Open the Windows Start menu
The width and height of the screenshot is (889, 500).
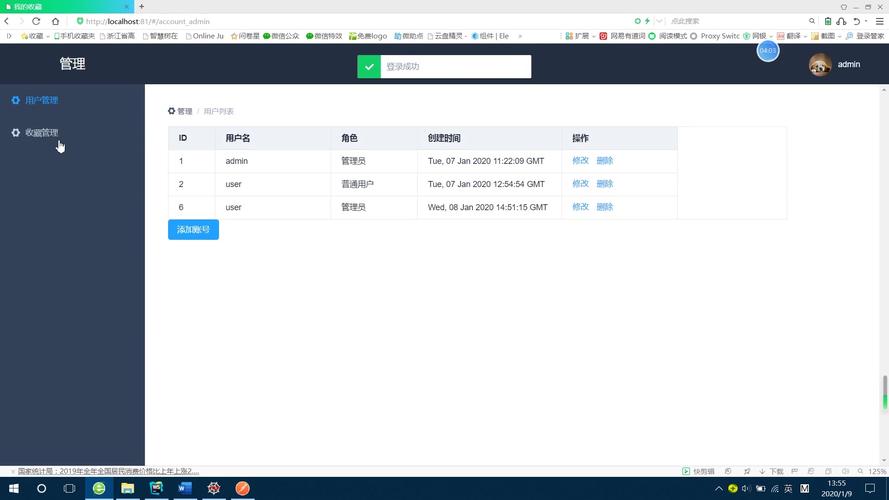14,488
